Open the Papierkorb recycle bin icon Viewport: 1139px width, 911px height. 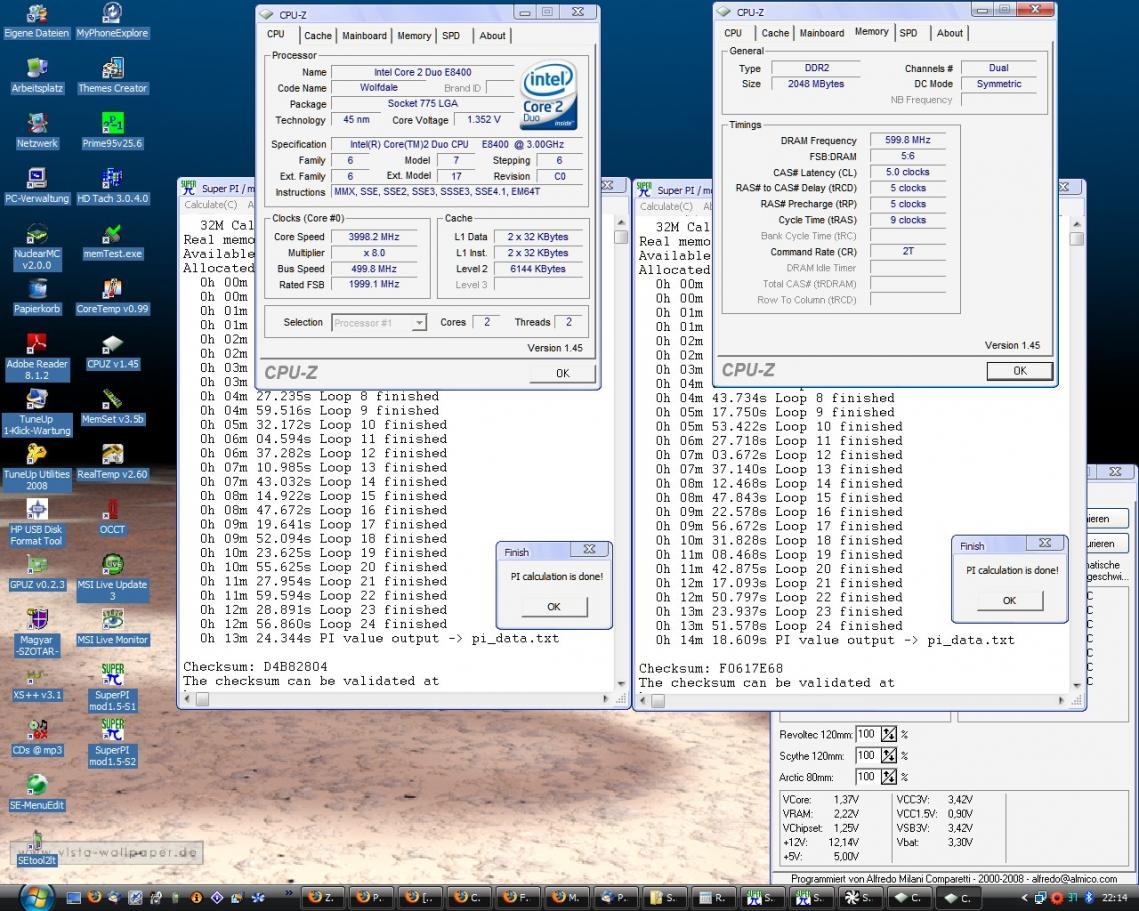tap(37, 296)
